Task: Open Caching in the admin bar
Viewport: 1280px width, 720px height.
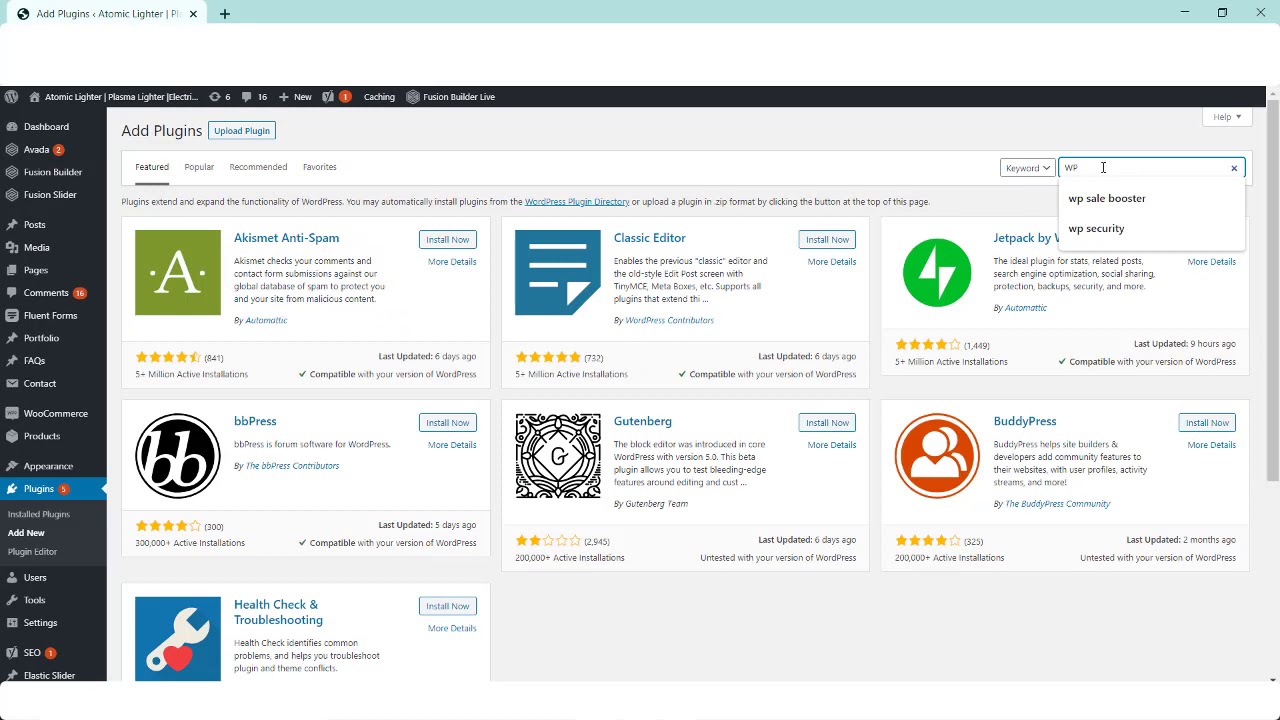Action: (x=379, y=97)
